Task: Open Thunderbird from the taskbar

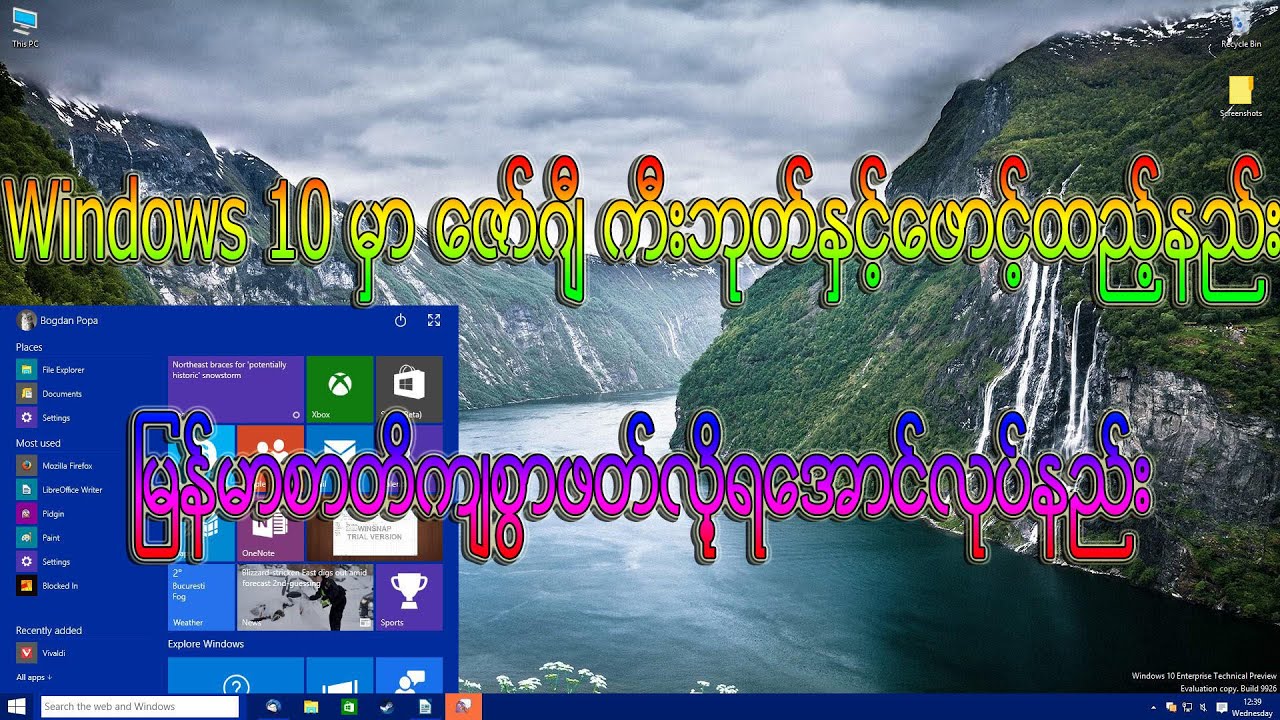Action: click(274, 706)
